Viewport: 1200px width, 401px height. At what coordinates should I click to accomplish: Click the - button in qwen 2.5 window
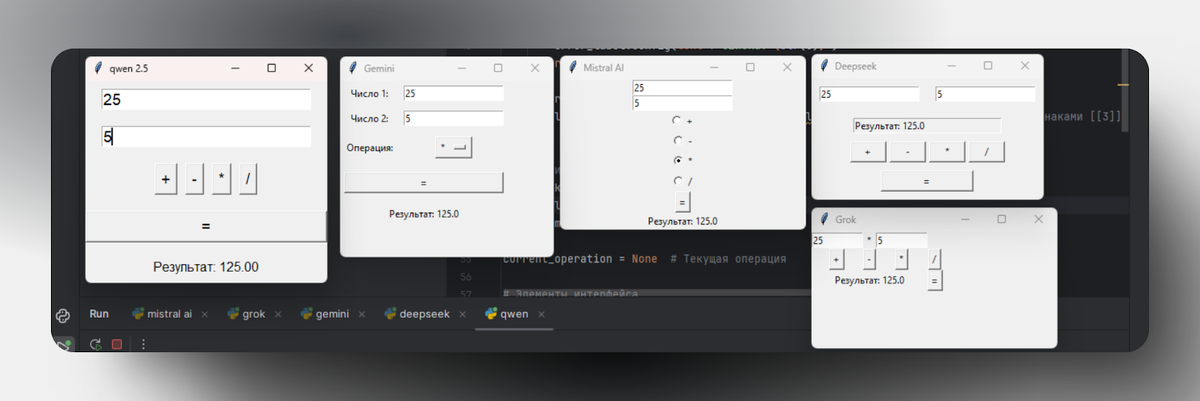(x=195, y=179)
